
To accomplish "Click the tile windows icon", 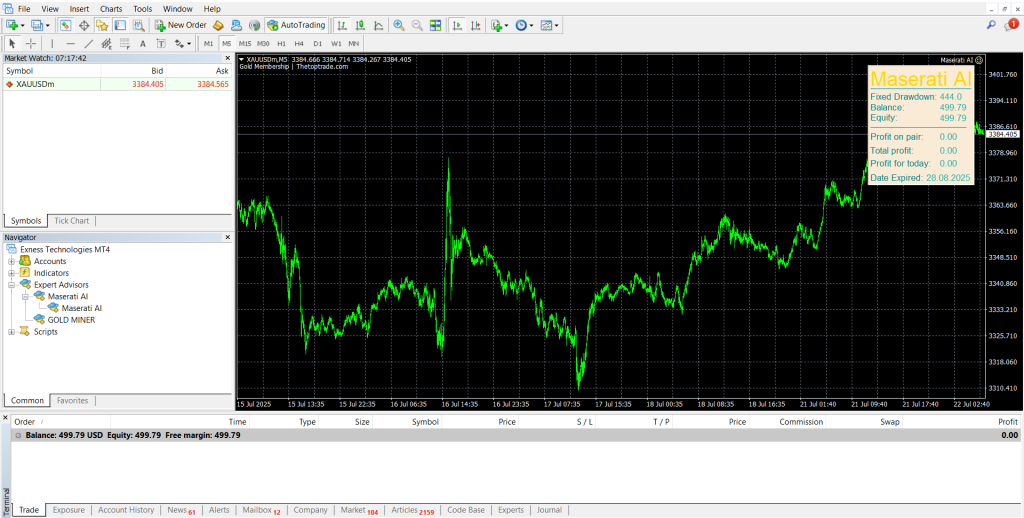I will tap(435, 25).
